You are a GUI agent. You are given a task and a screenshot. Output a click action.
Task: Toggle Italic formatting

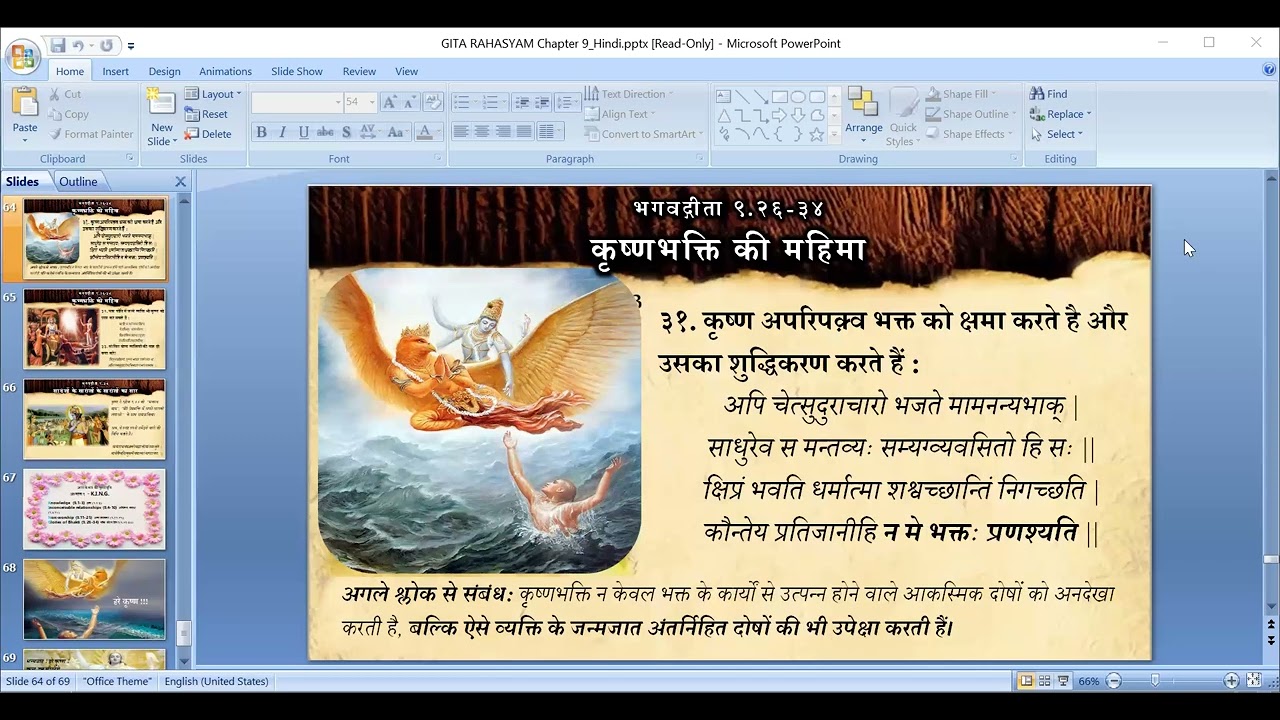tap(282, 132)
